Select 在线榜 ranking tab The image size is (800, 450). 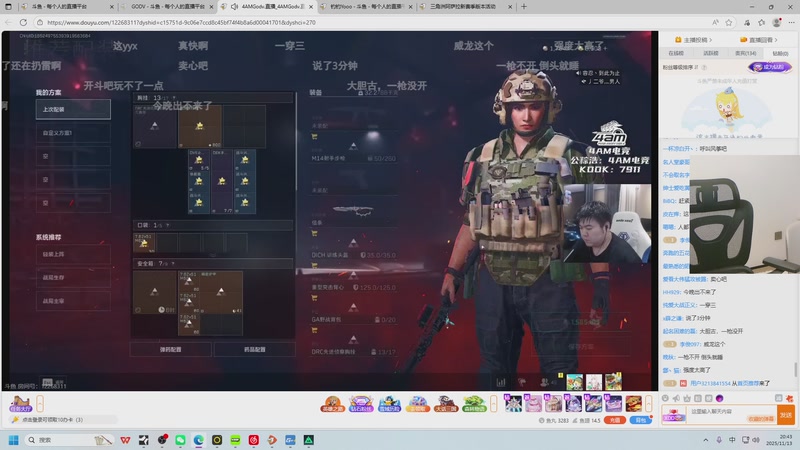pos(676,53)
